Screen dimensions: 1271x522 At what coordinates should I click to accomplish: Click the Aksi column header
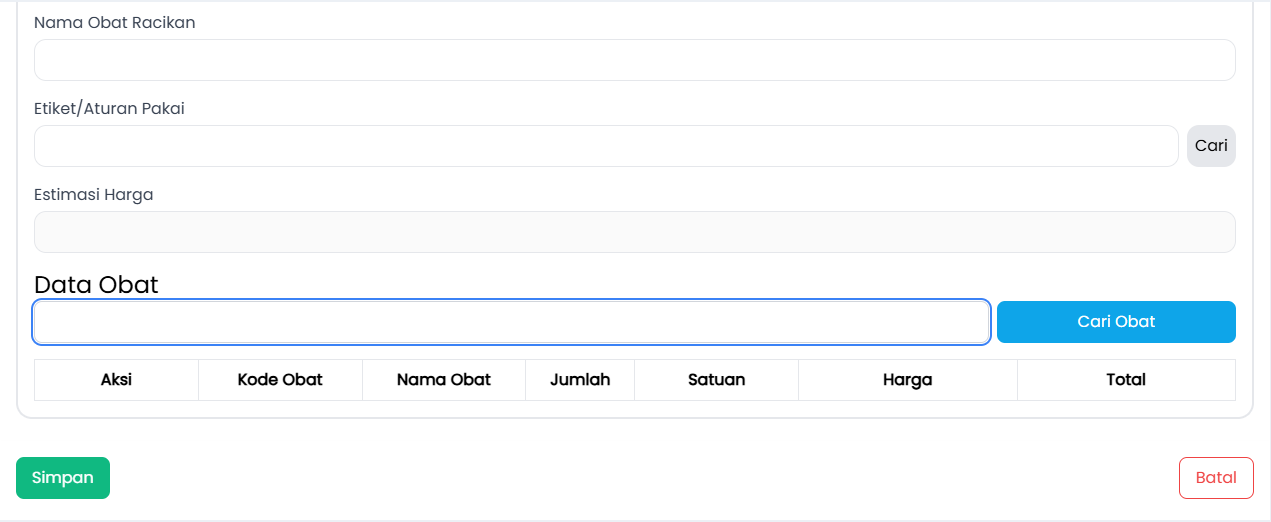(x=116, y=380)
